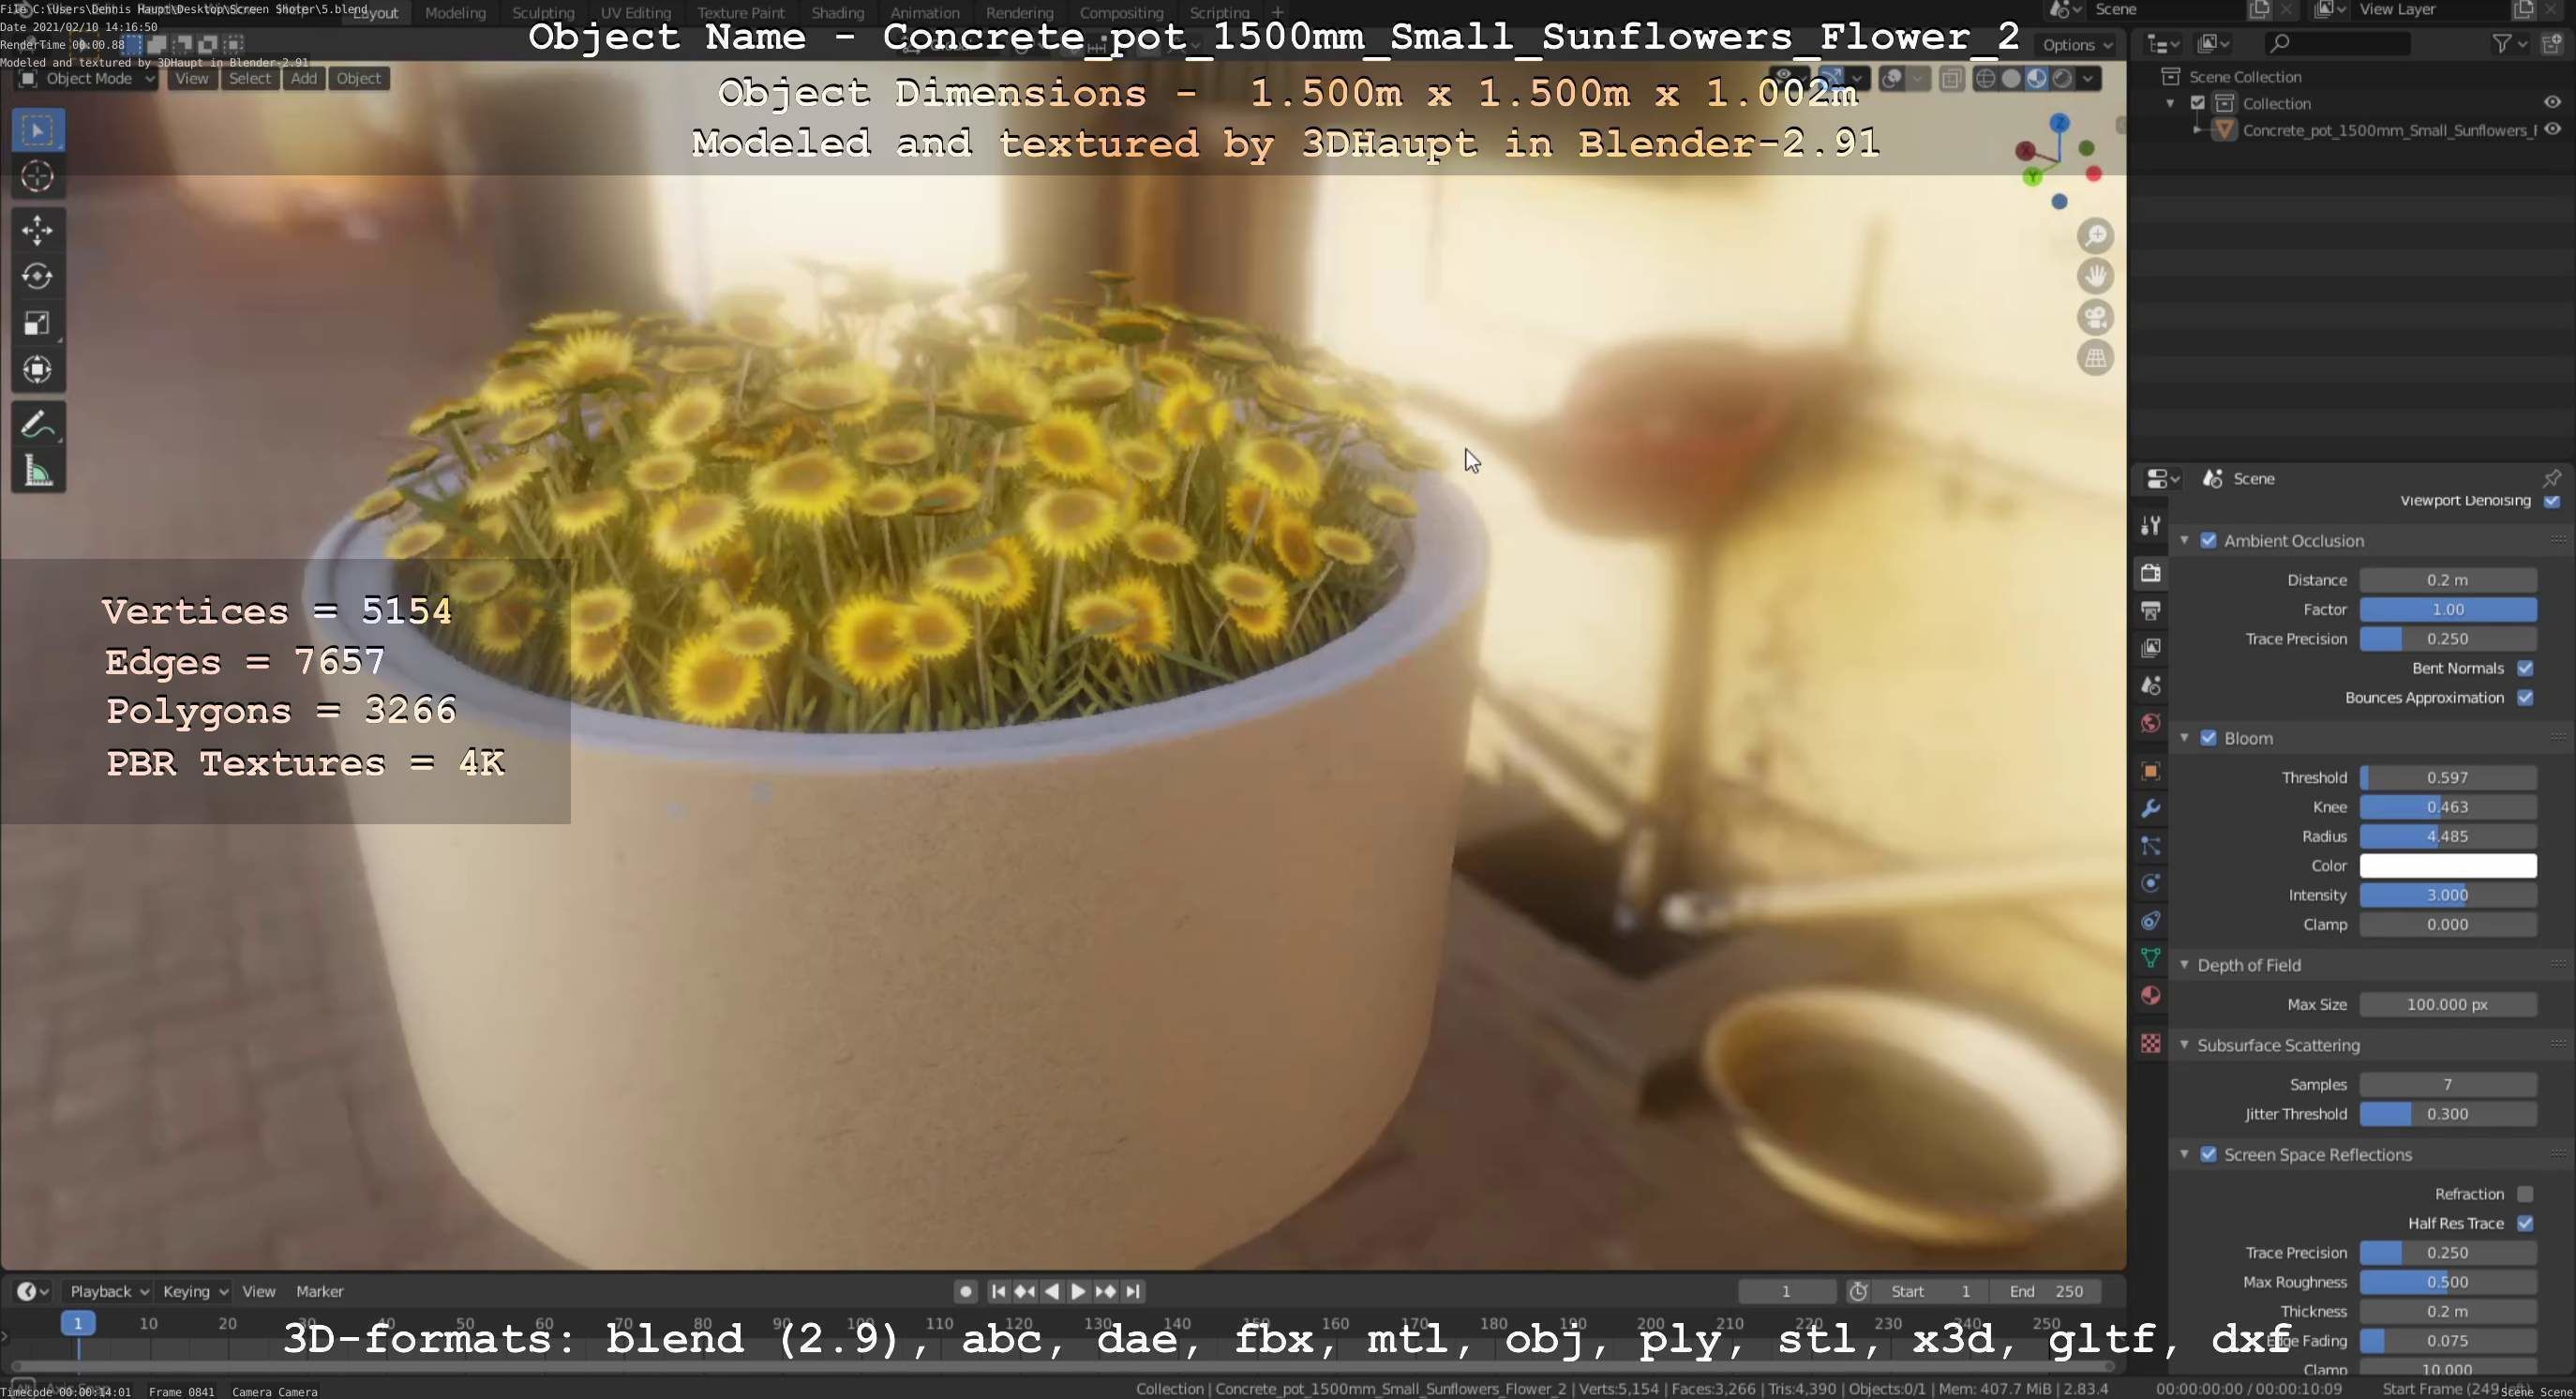Switch to the Modeling workspace tab
This screenshot has width=2576, height=1399.
455,13
